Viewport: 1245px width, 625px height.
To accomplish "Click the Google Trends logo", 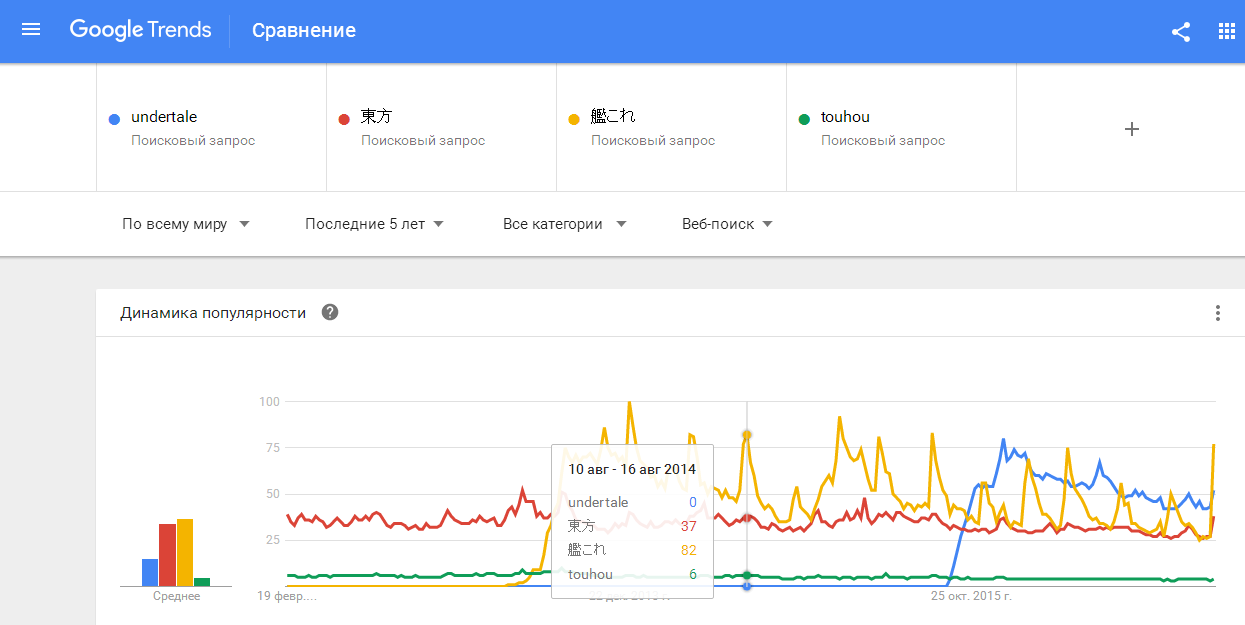I will (x=140, y=30).
